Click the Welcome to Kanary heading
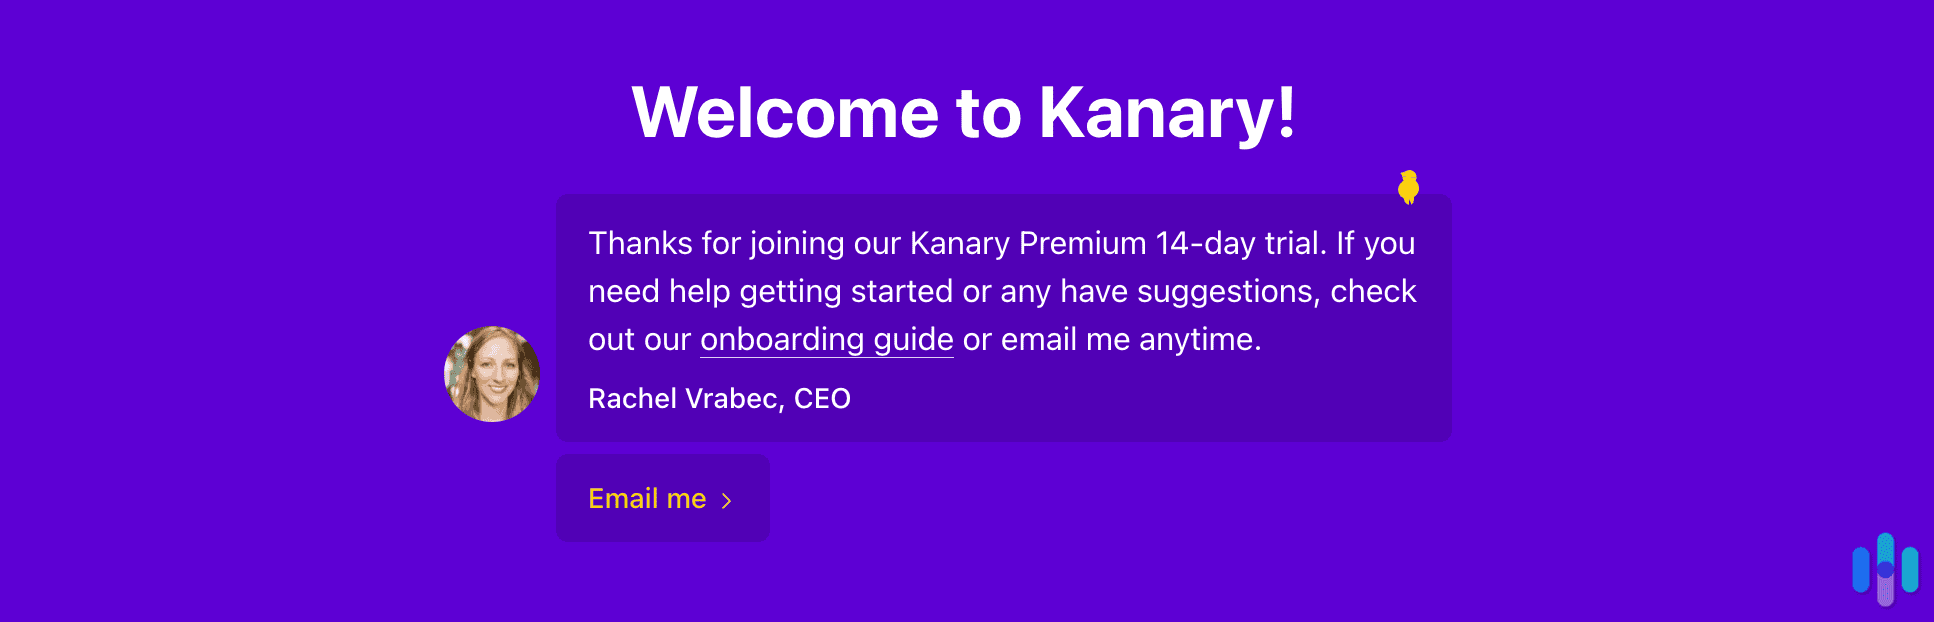The image size is (1934, 622). click(x=966, y=112)
